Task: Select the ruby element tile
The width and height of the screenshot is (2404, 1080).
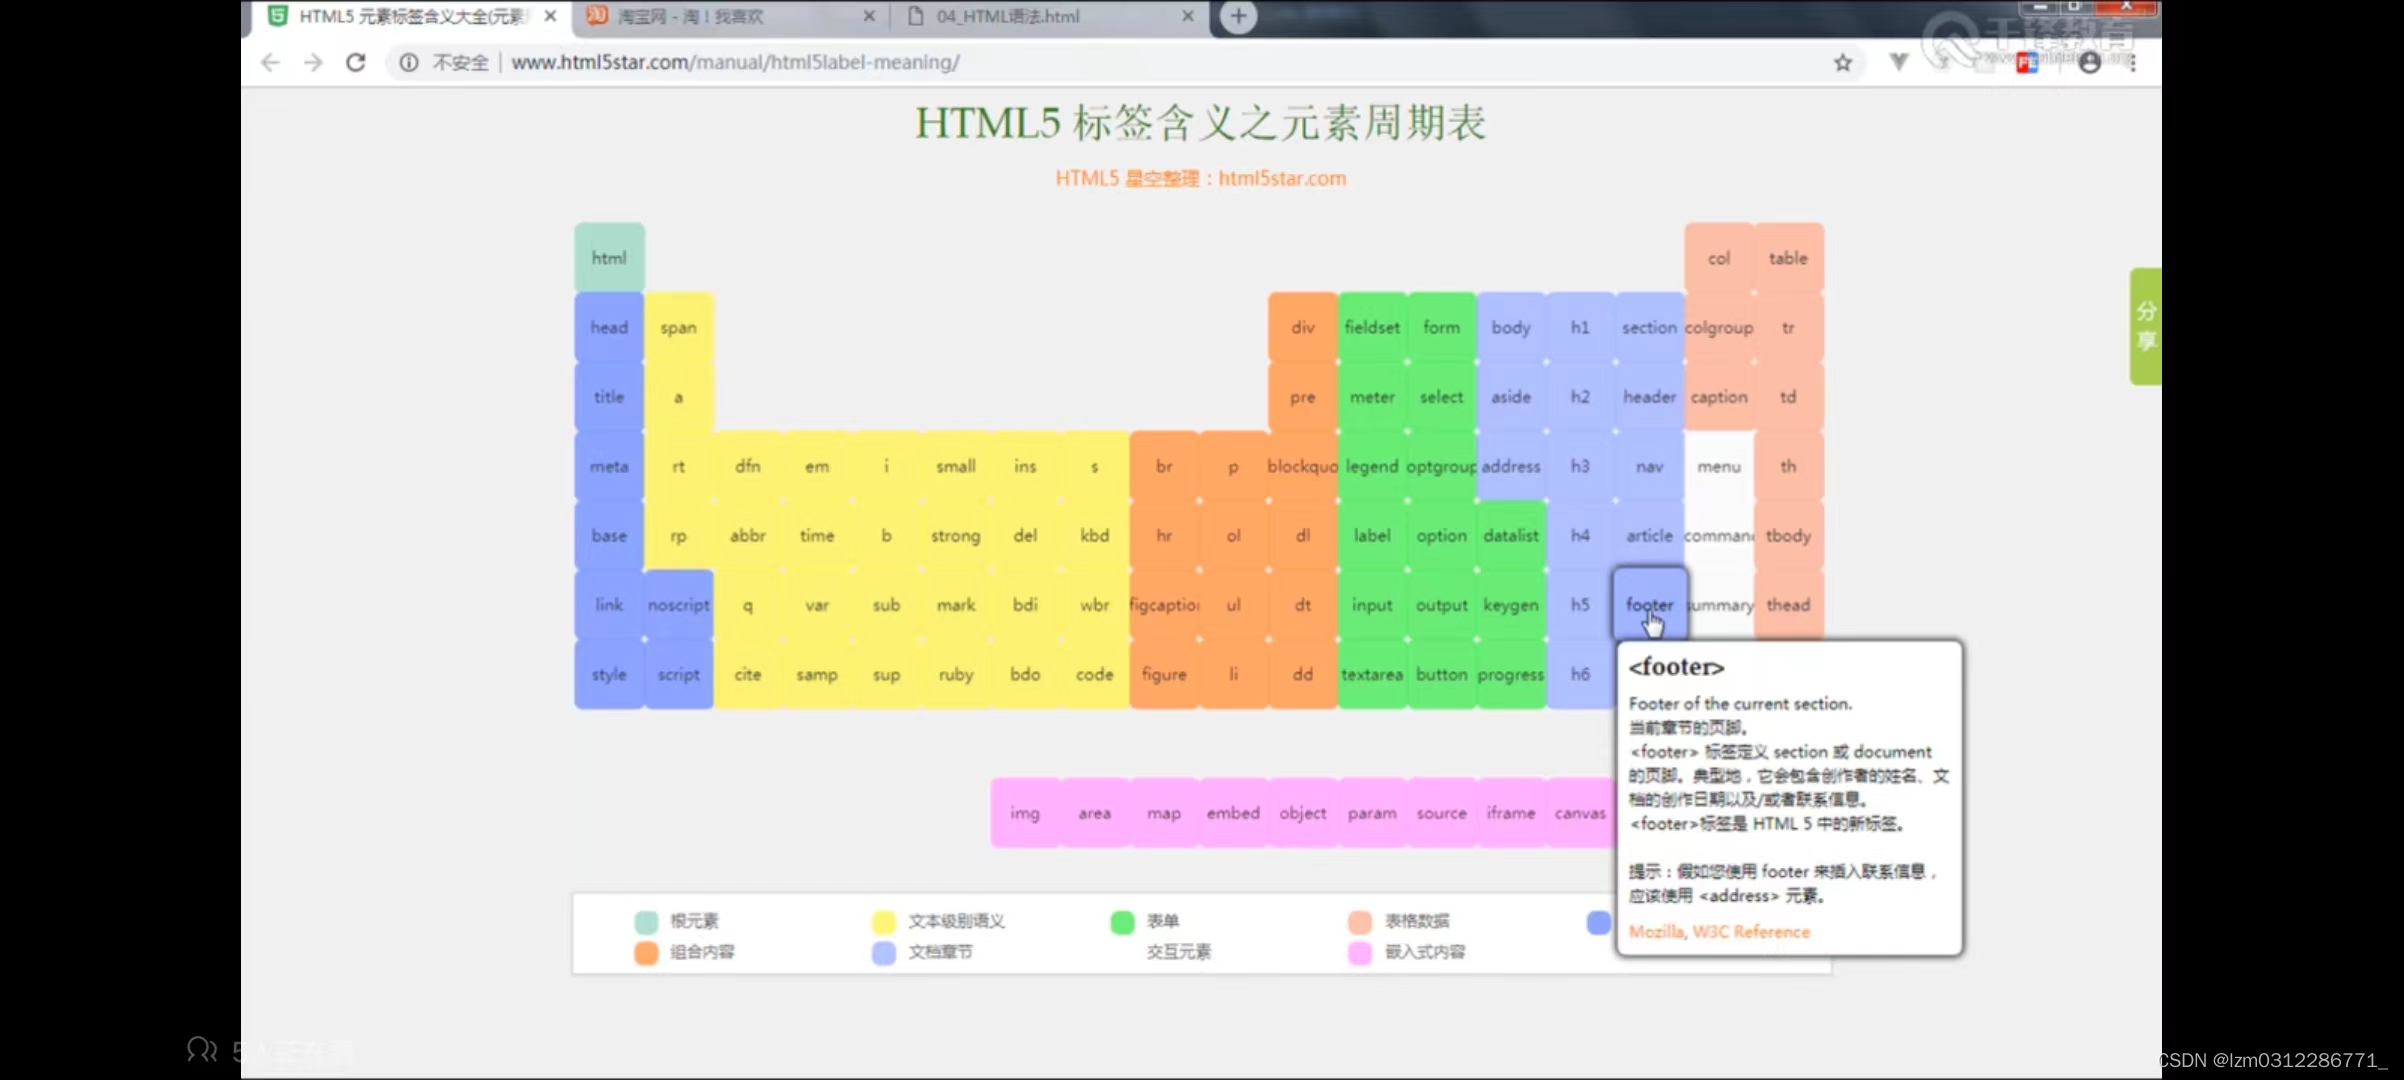Action: point(956,674)
